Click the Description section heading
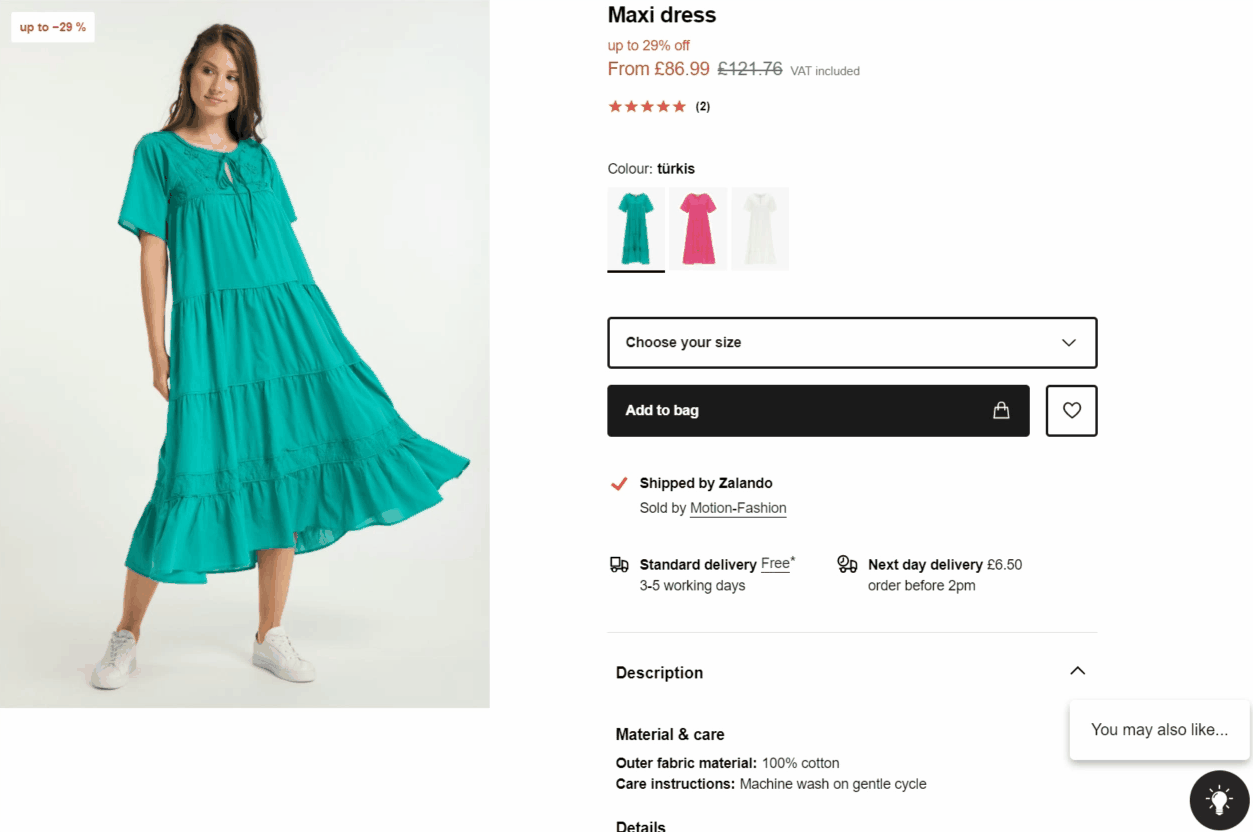 point(659,673)
